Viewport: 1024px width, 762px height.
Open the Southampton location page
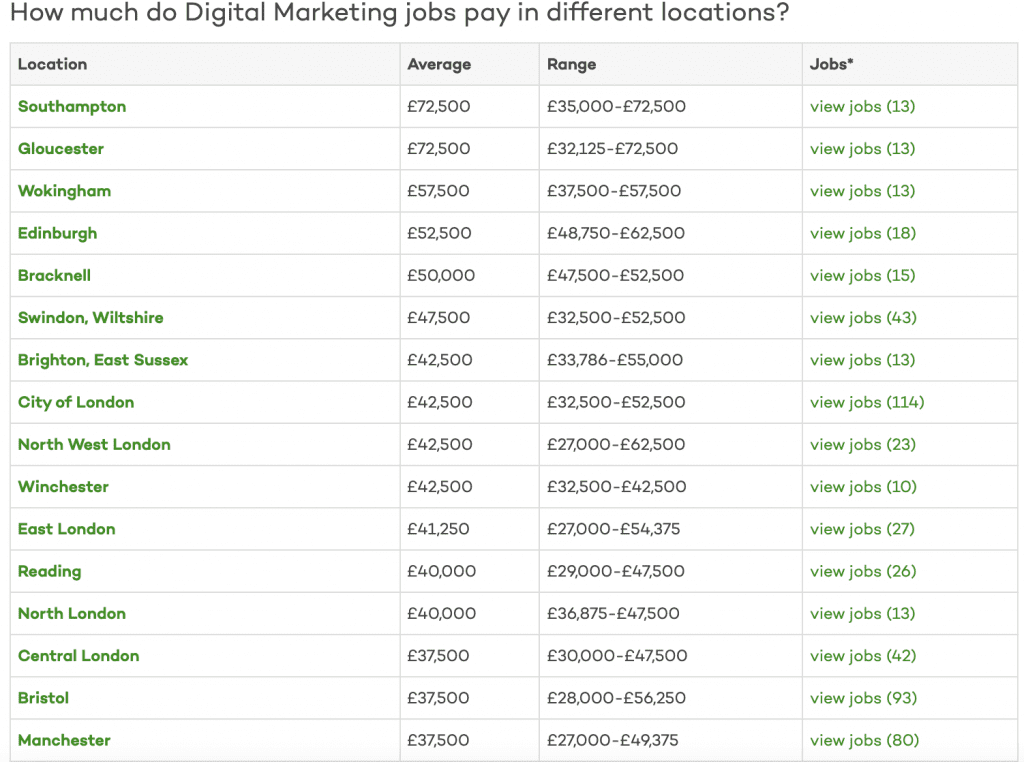coord(72,106)
